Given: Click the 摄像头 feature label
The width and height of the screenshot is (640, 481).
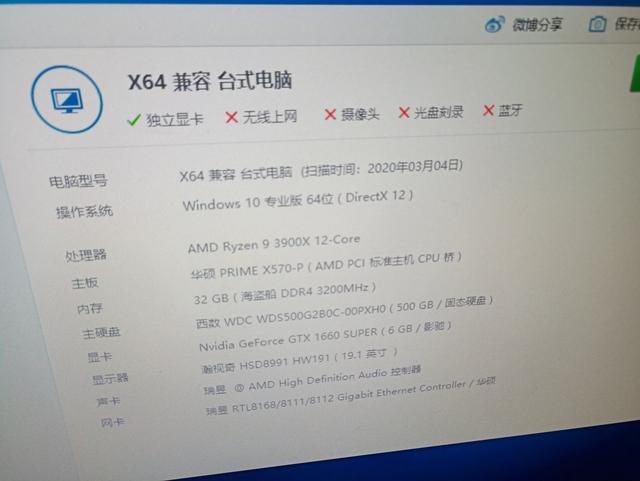Looking at the screenshot, I should click(360, 114).
